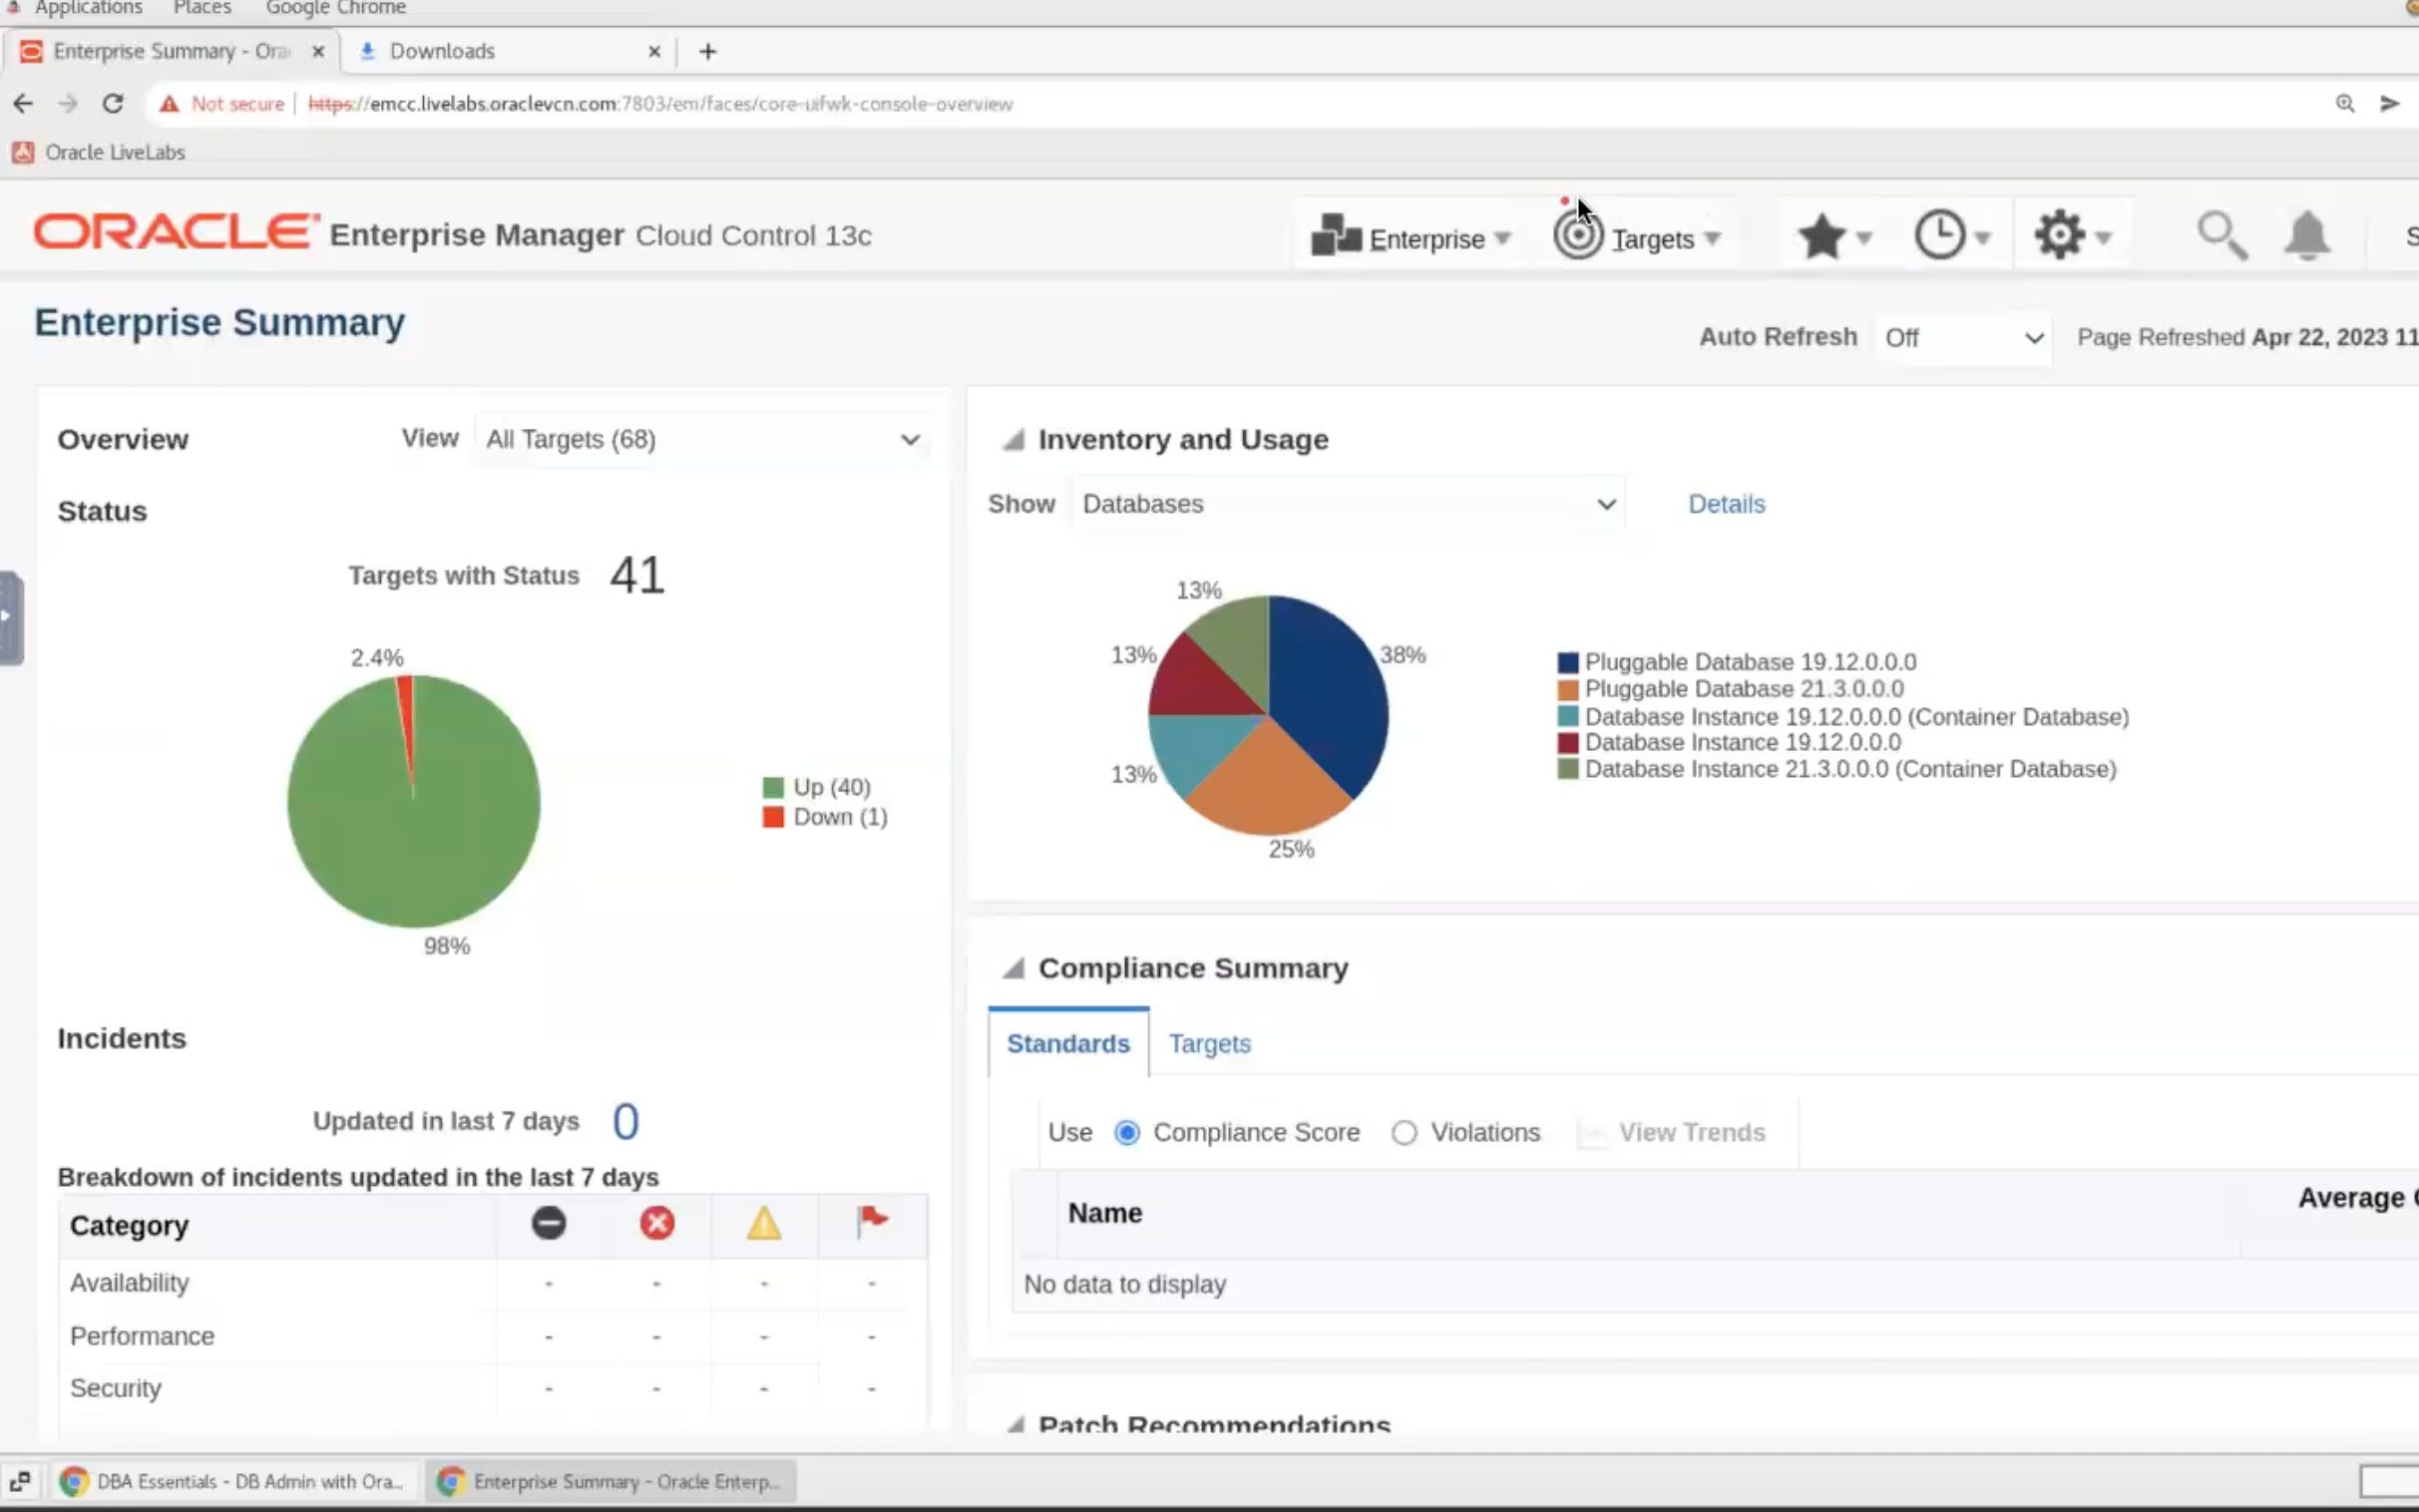The width and height of the screenshot is (2419, 1512).
Task: Click the search magnifier icon
Action: [x=2221, y=236]
